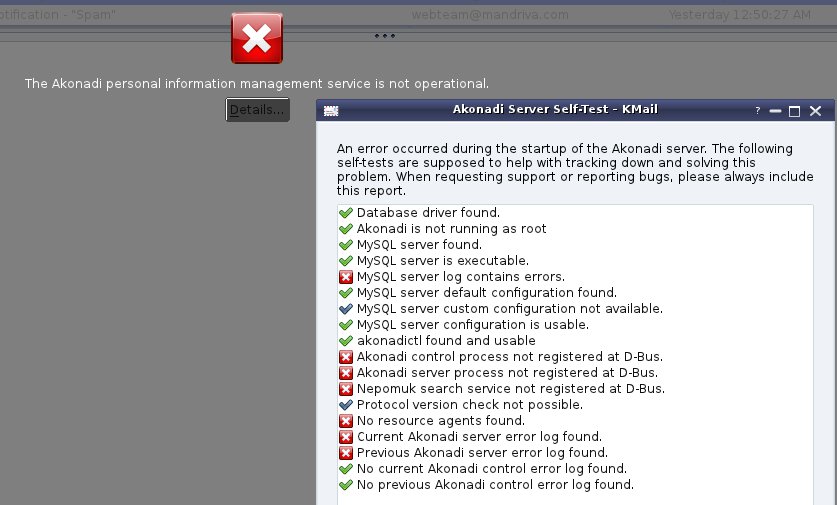Image resolution: width=837 pixels, height=505 pixels.
Task: Select 'Akonadi is not running as root' row
Action: point(575,228)
